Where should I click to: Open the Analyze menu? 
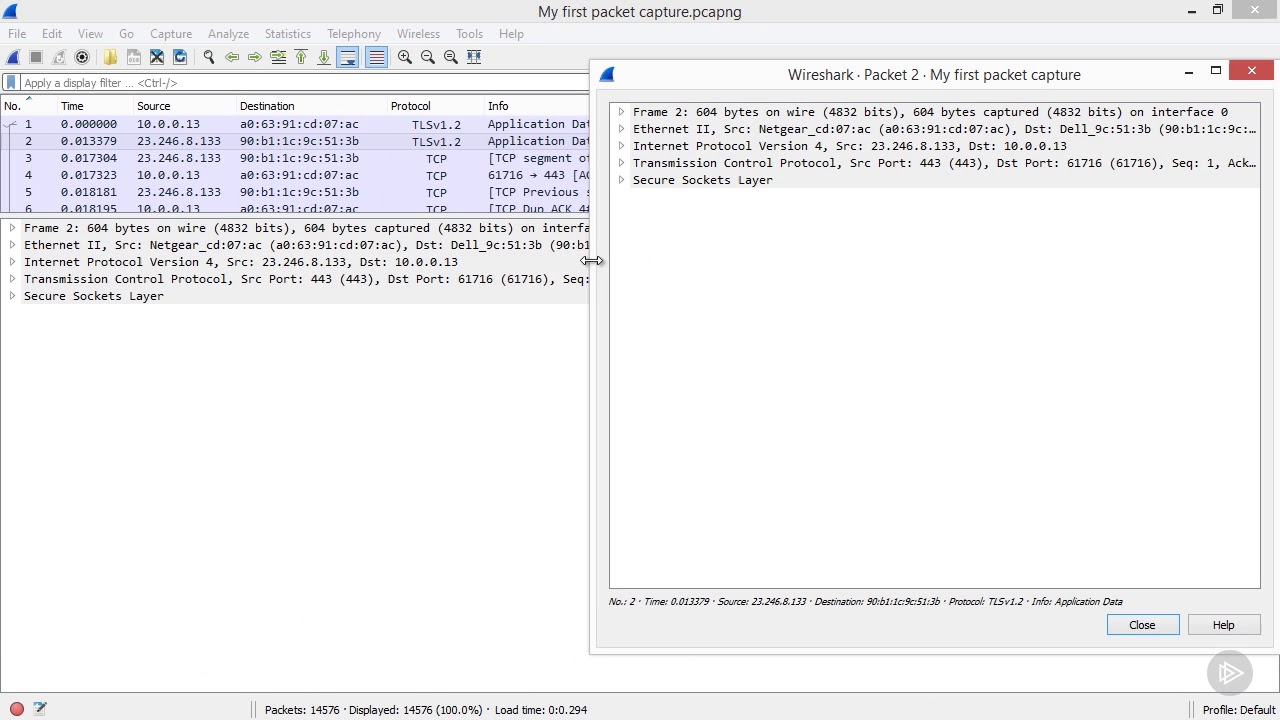(228, 34)
